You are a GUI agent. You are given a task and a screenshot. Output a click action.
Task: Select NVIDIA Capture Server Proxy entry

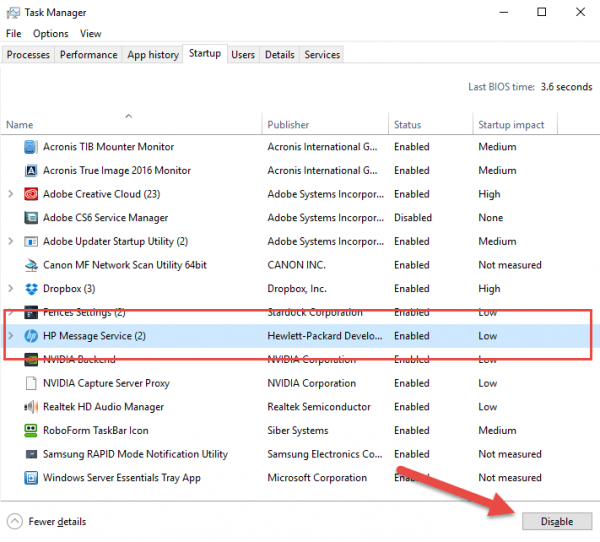pyautogui.click(x=106, y=383)
